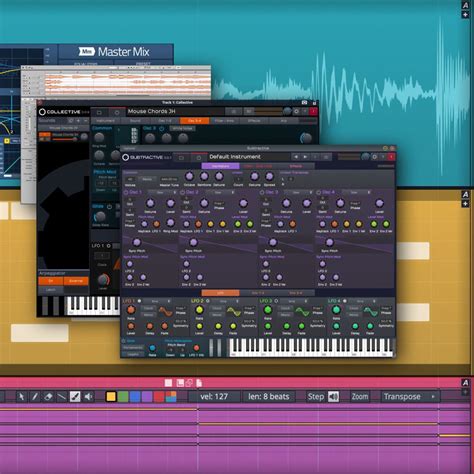Click the Default Instrument preset name

coord(235,157)
